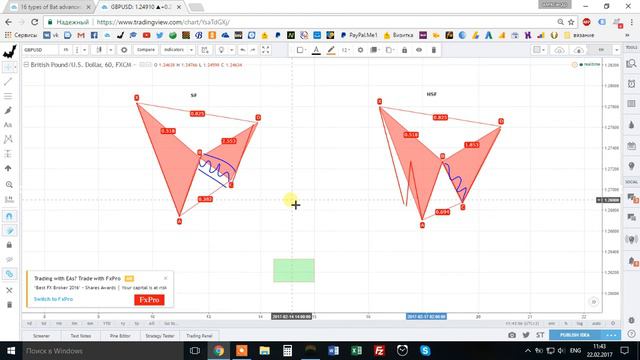The width and height of the screenshot is (640, 360).
Task: Click the Go to date button
Action: pos(171,324)
